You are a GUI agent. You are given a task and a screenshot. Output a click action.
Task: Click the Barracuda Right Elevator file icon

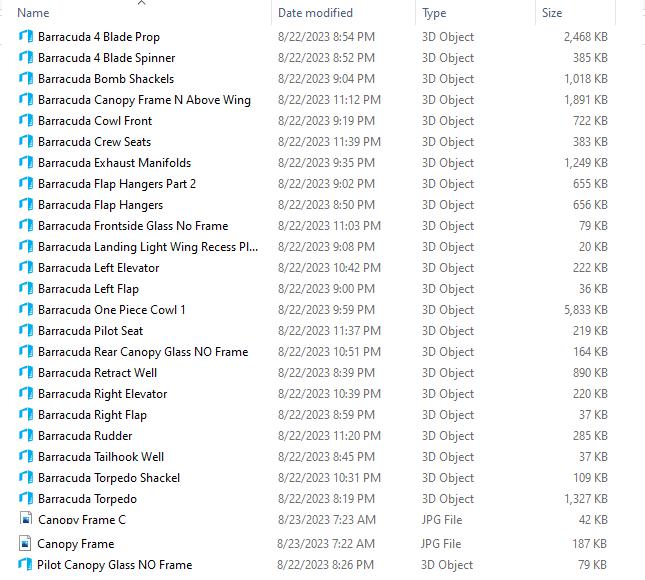(26, 393)
